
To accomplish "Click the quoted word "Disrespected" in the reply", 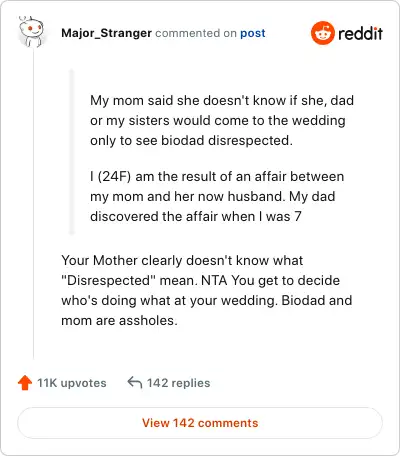I will click(109, 280).
